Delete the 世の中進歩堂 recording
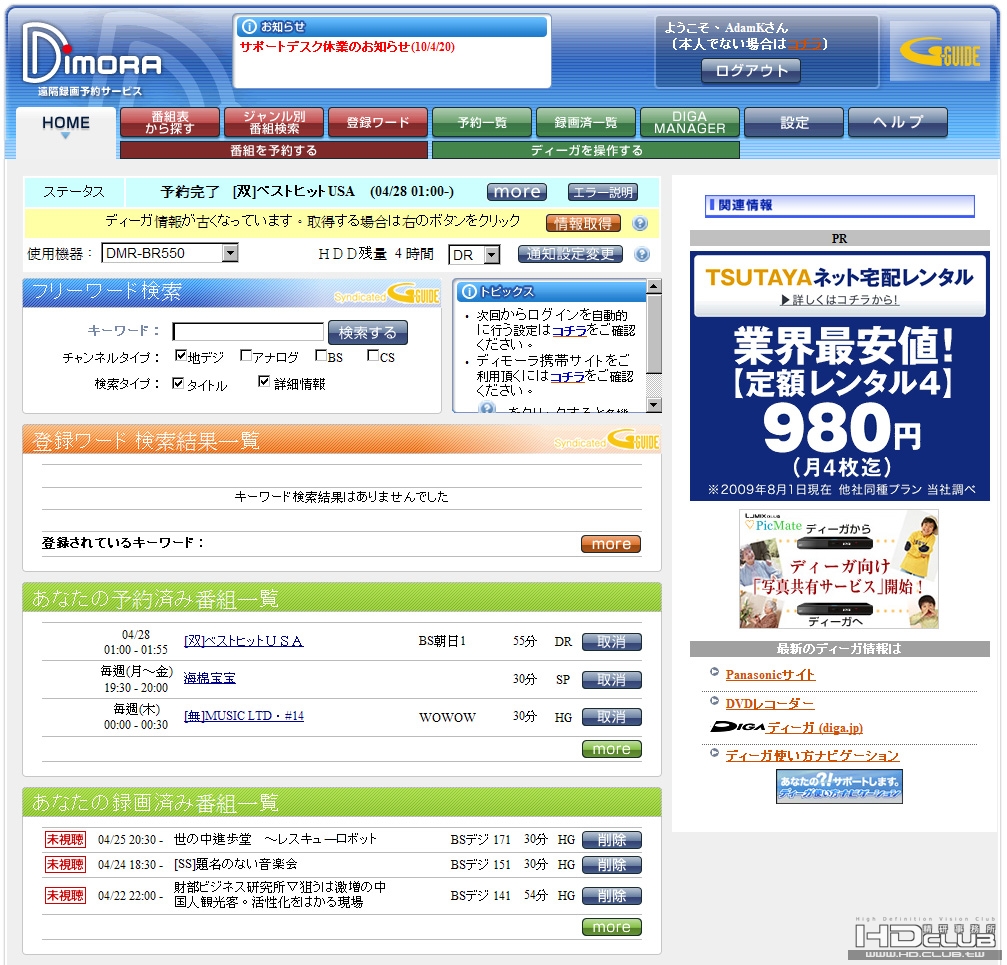The image size is (1007, 965). click(x=611, y=840)
